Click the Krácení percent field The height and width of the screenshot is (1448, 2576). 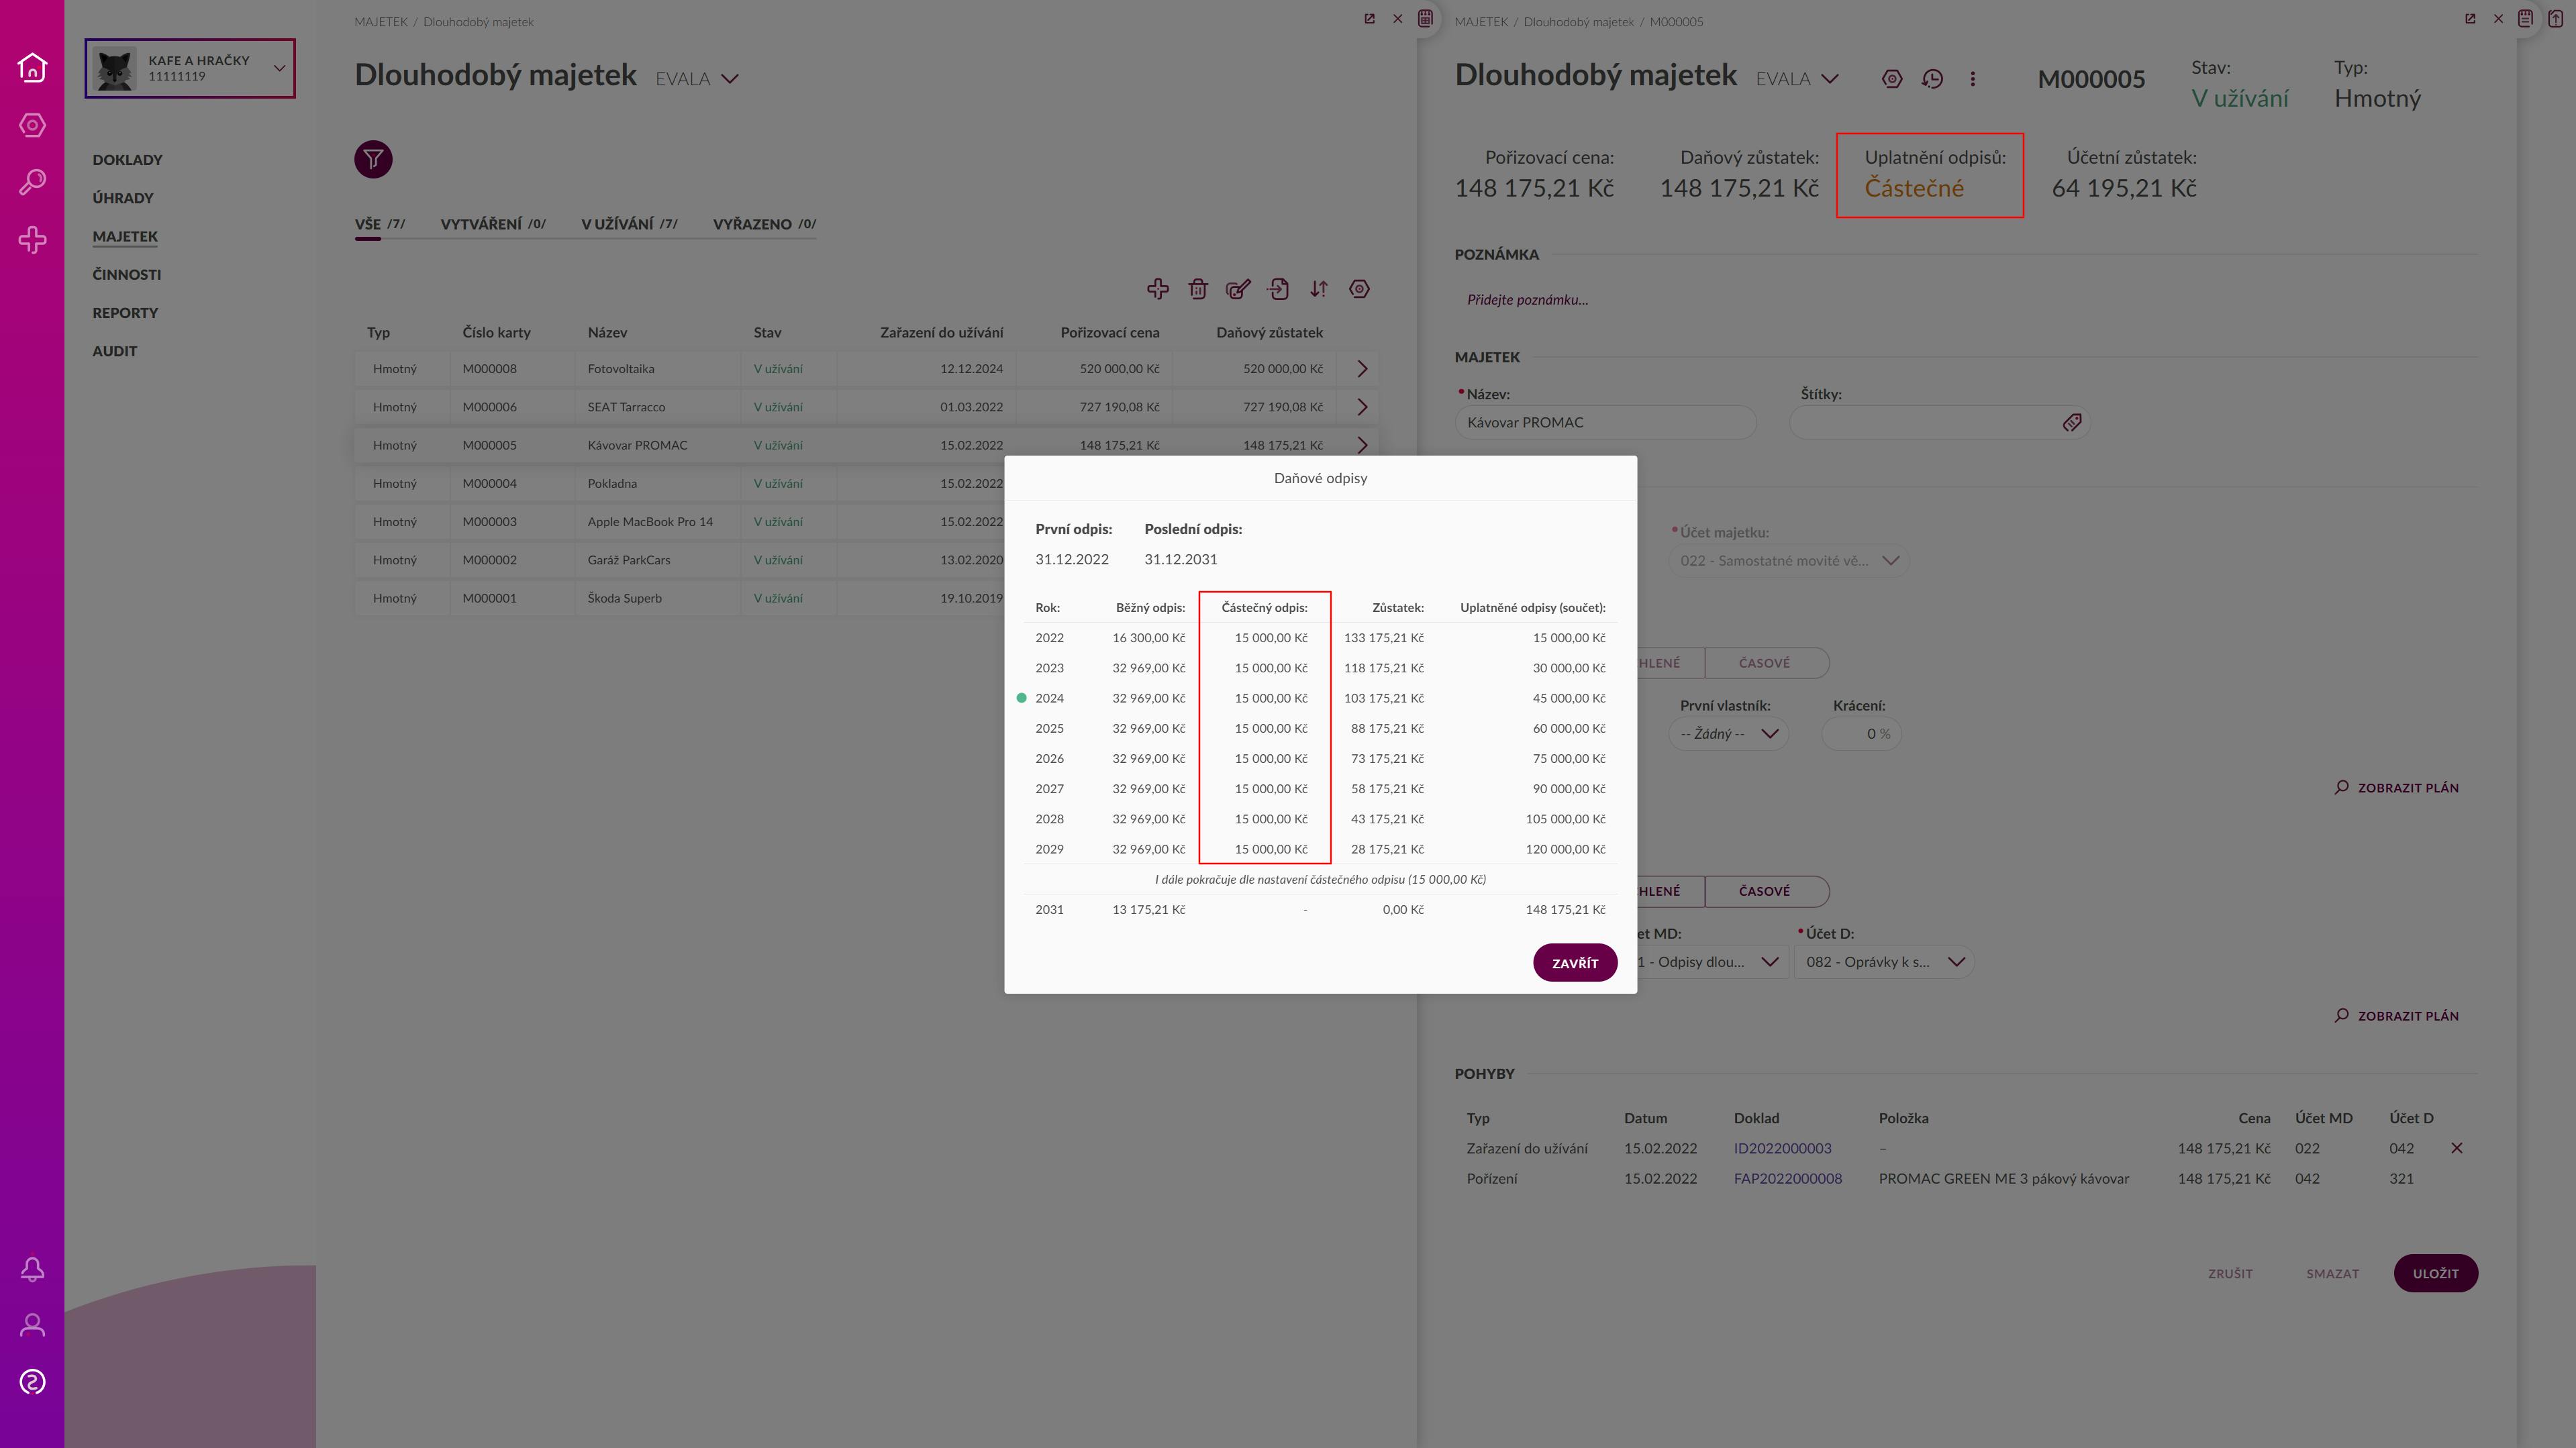pos(1861,734)
